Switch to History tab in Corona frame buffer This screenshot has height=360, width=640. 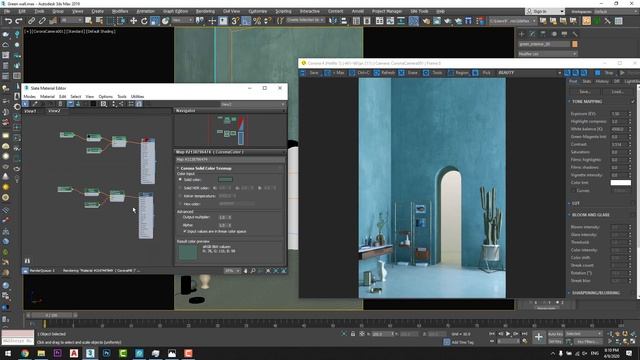[602, 81]
